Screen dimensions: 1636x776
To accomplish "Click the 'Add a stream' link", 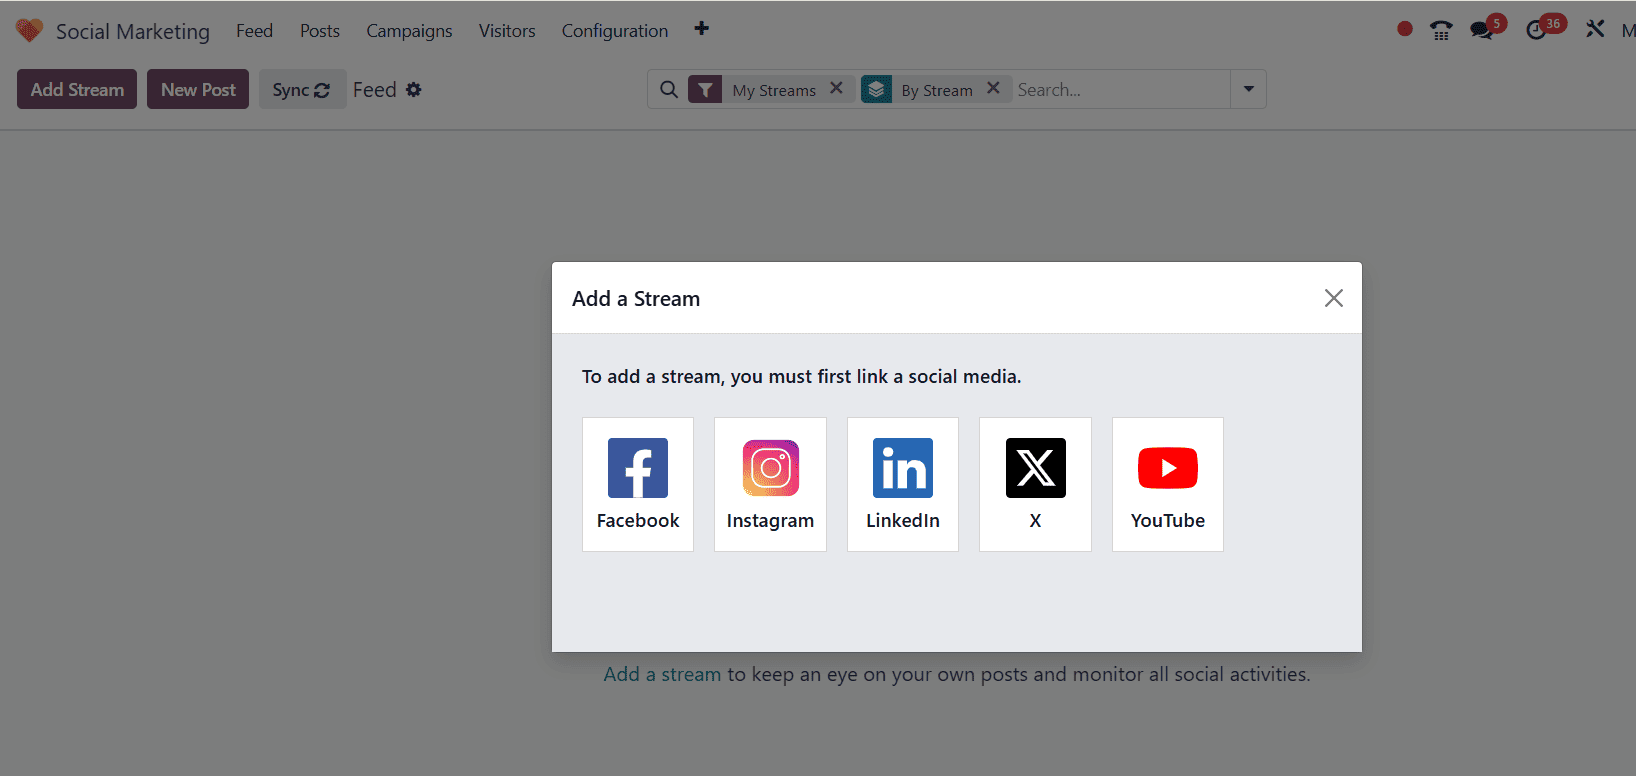I will [x=662, y=674].
